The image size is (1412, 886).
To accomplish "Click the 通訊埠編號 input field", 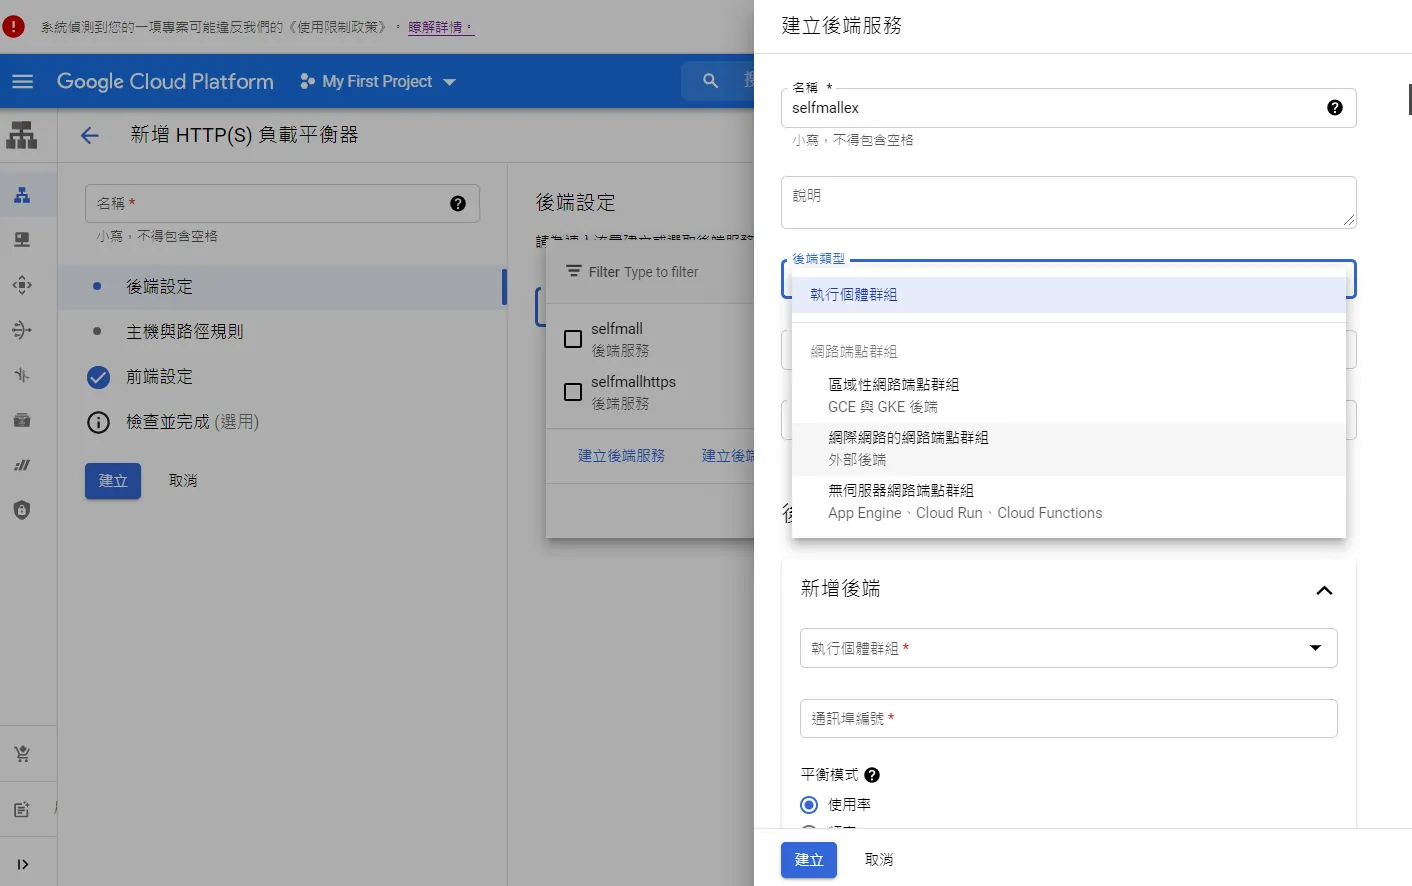I will 1068,718.
